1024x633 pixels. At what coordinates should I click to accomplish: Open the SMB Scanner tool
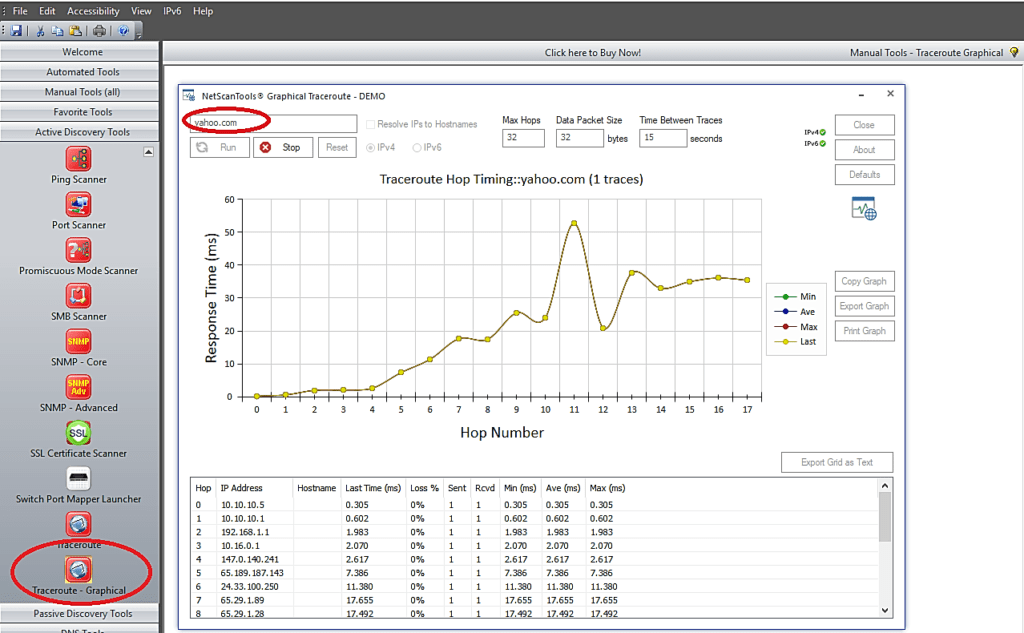(78, 300)
